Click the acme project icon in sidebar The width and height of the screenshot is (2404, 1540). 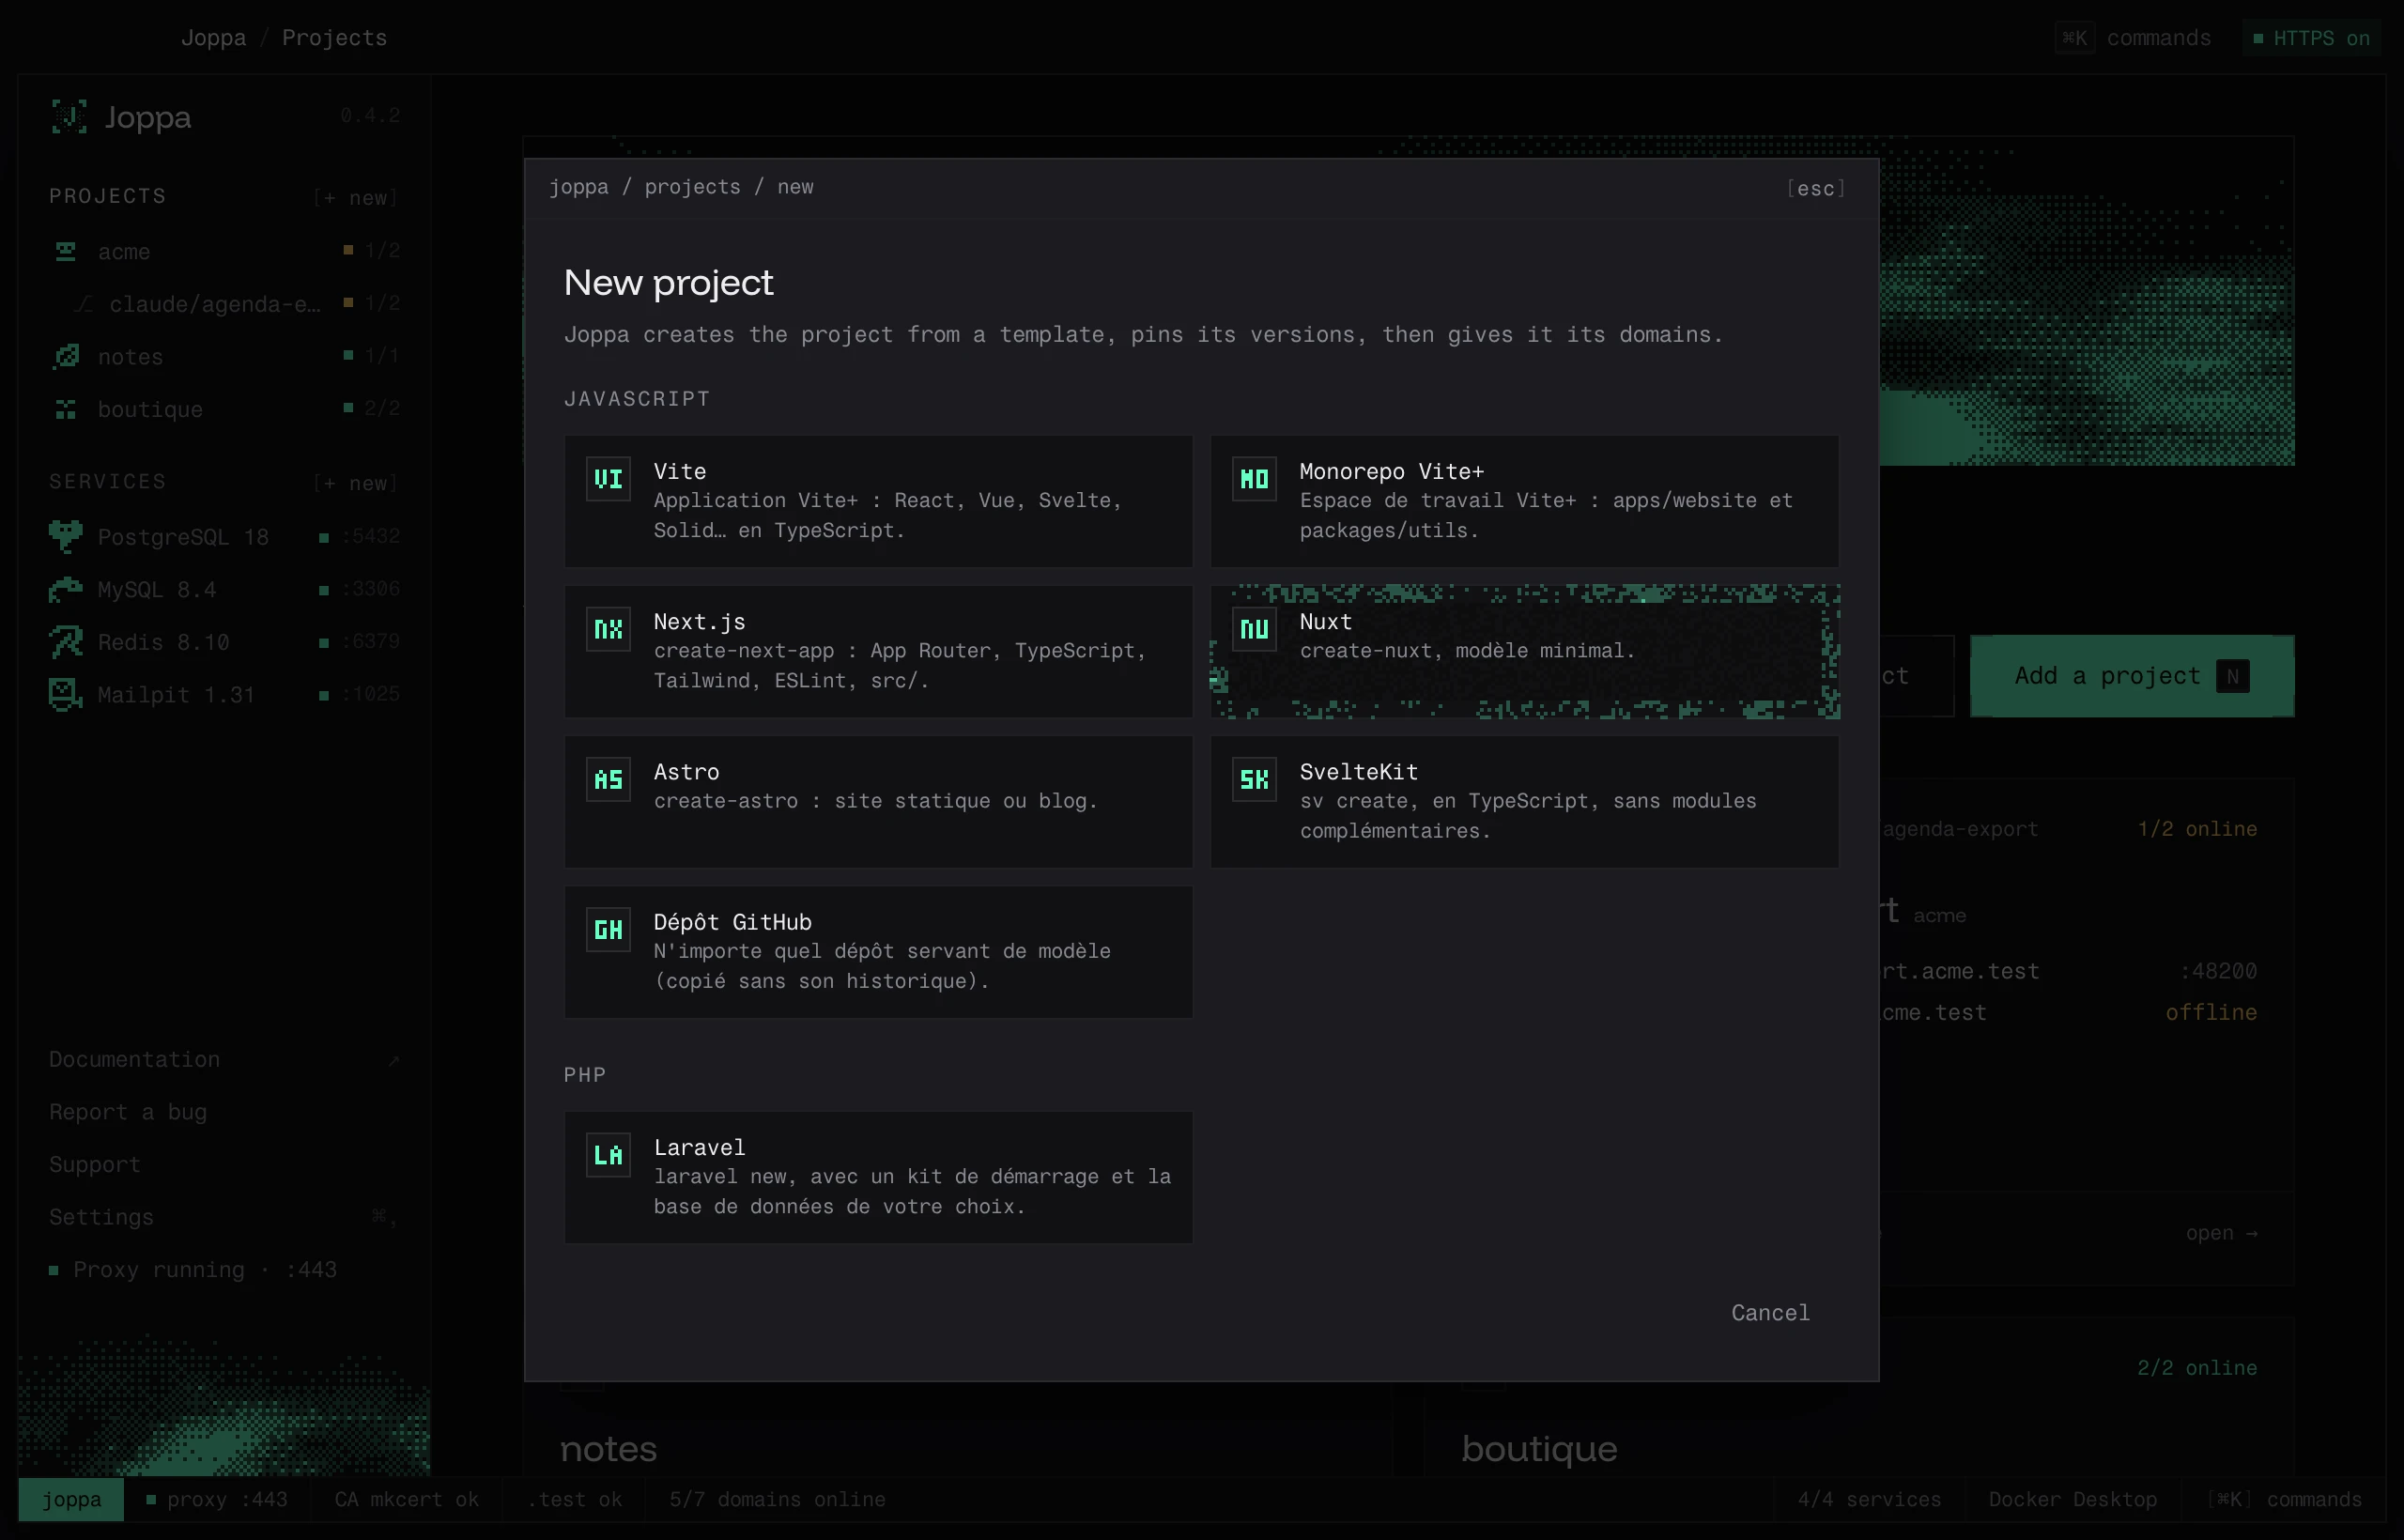[66, 251]
